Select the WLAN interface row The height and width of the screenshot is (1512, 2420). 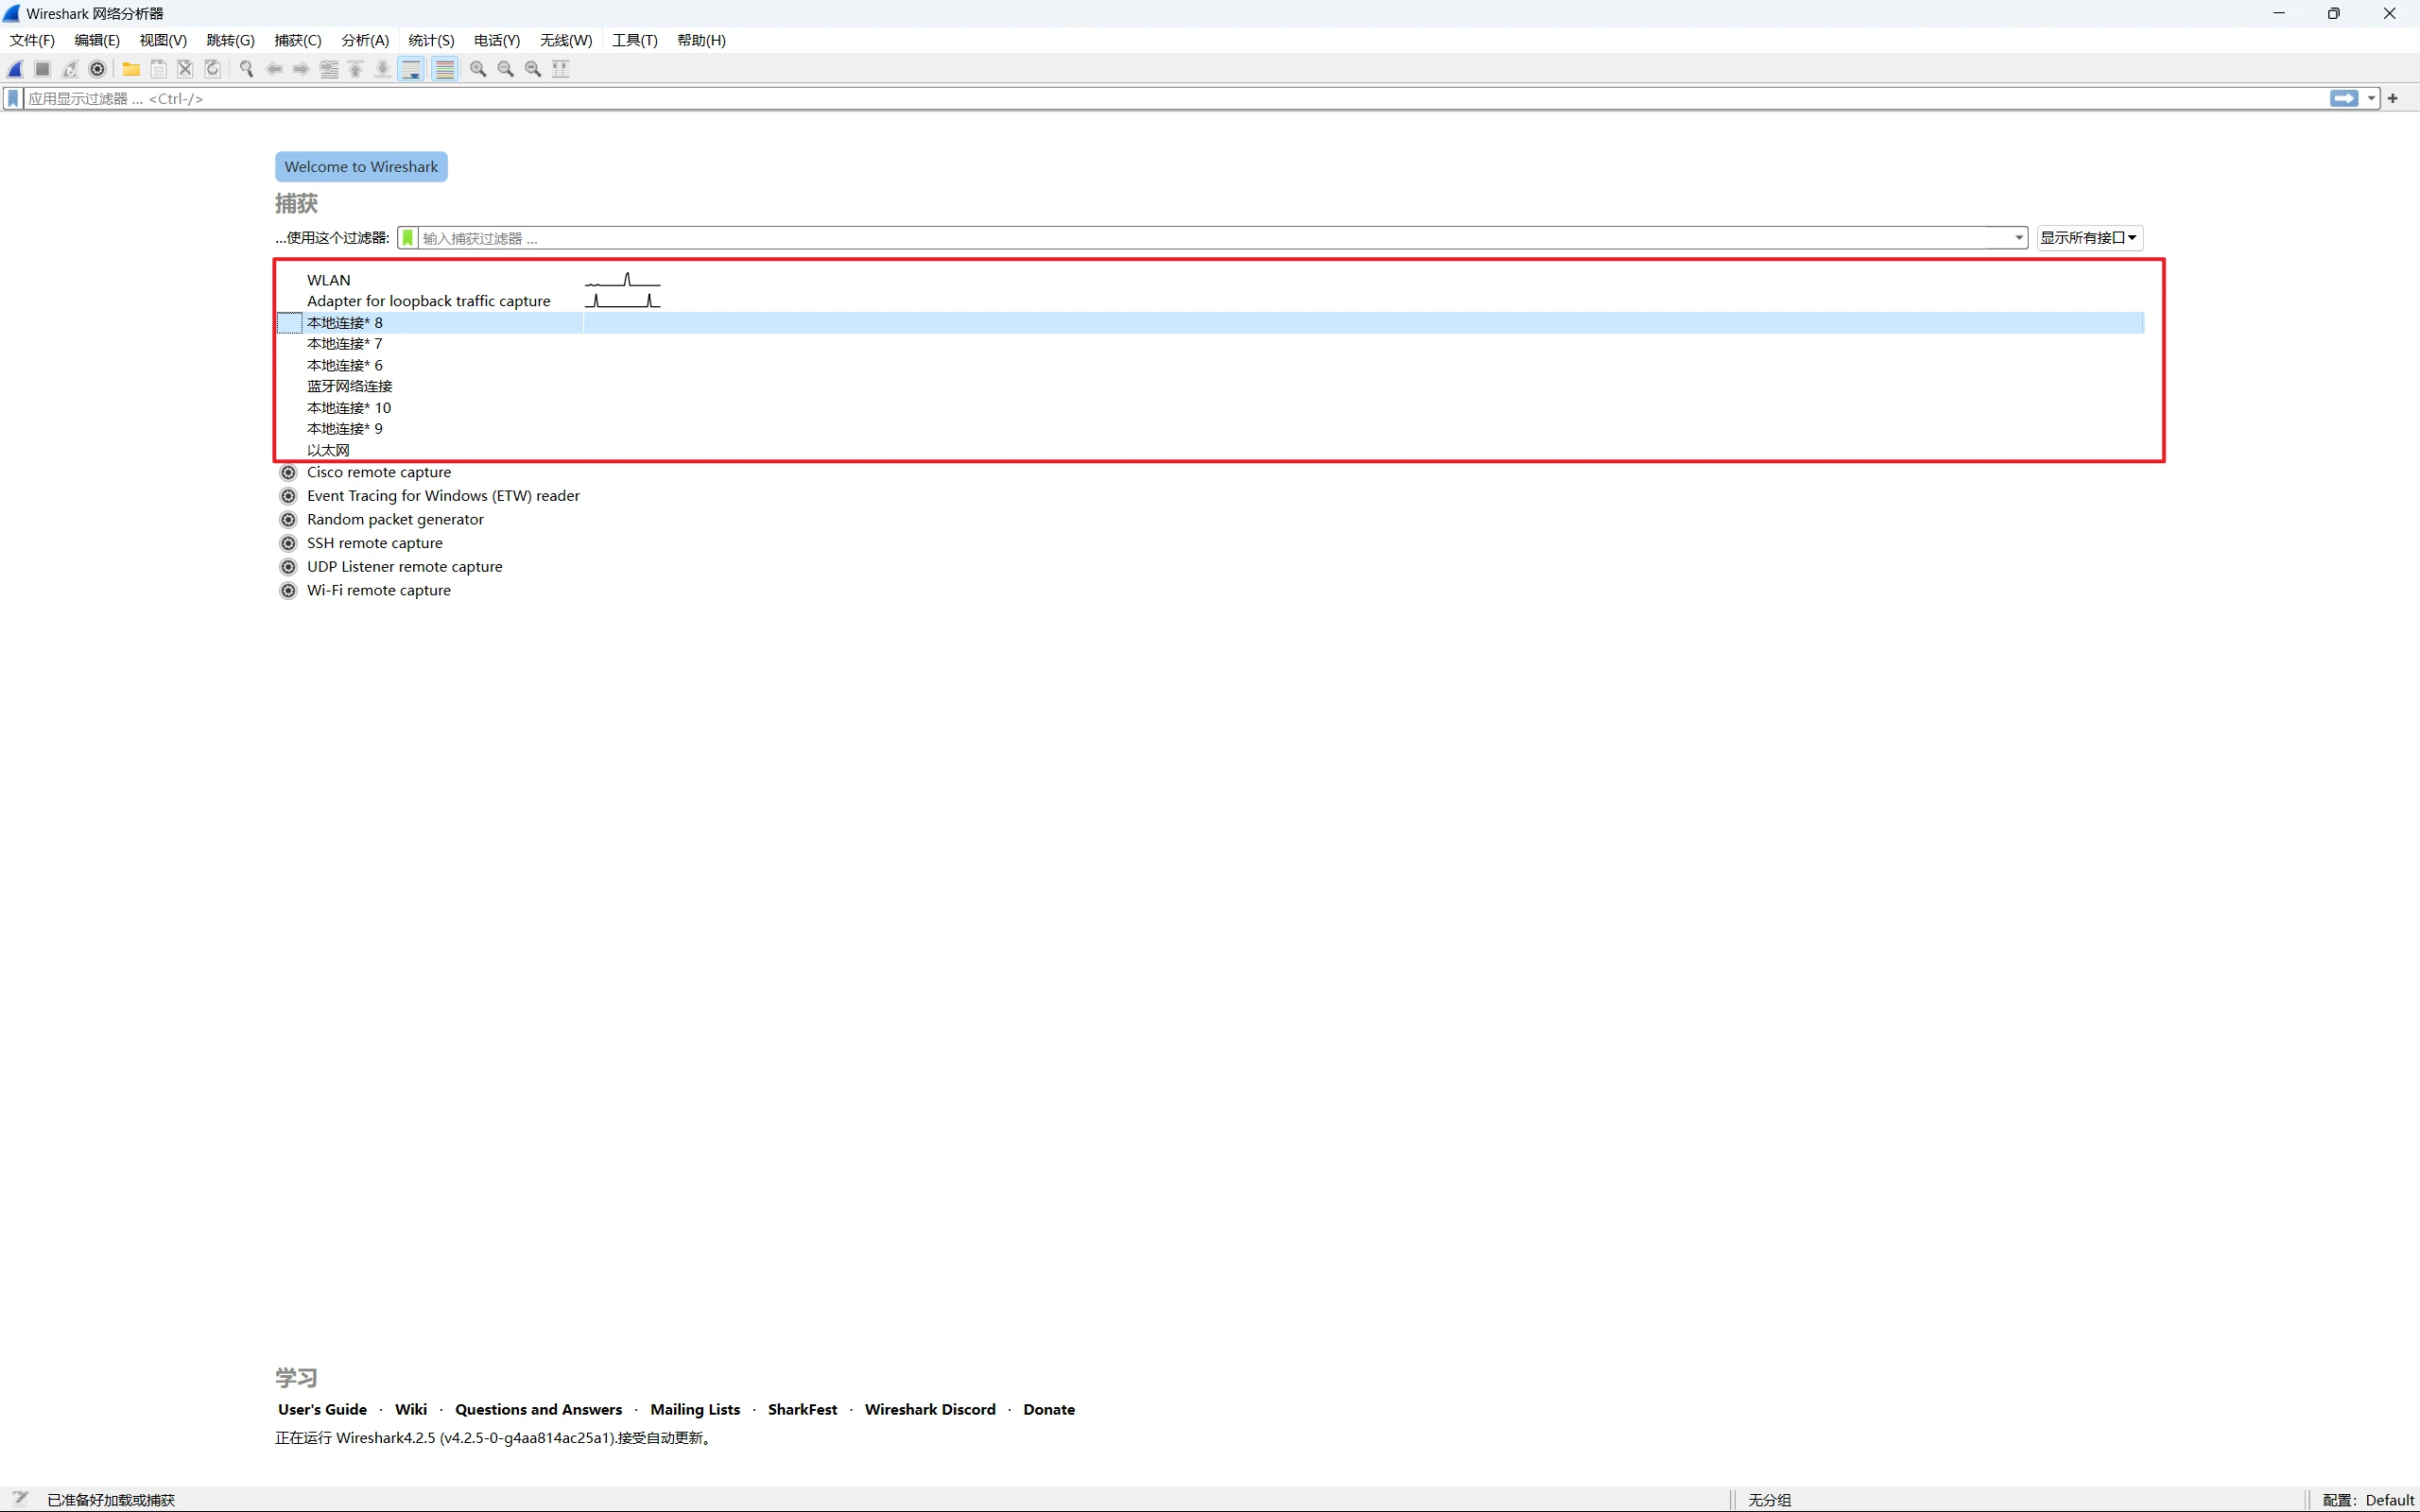1210,280
